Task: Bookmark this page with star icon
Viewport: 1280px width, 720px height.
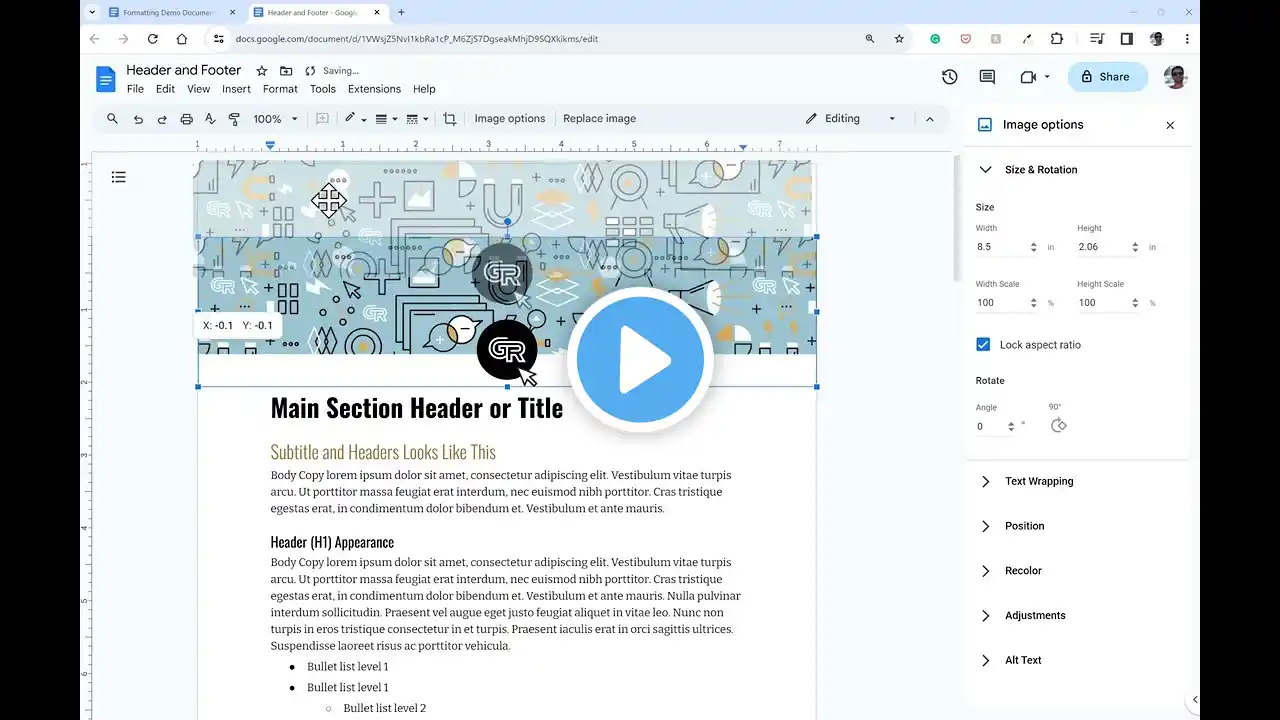Action: pos(899,39)
